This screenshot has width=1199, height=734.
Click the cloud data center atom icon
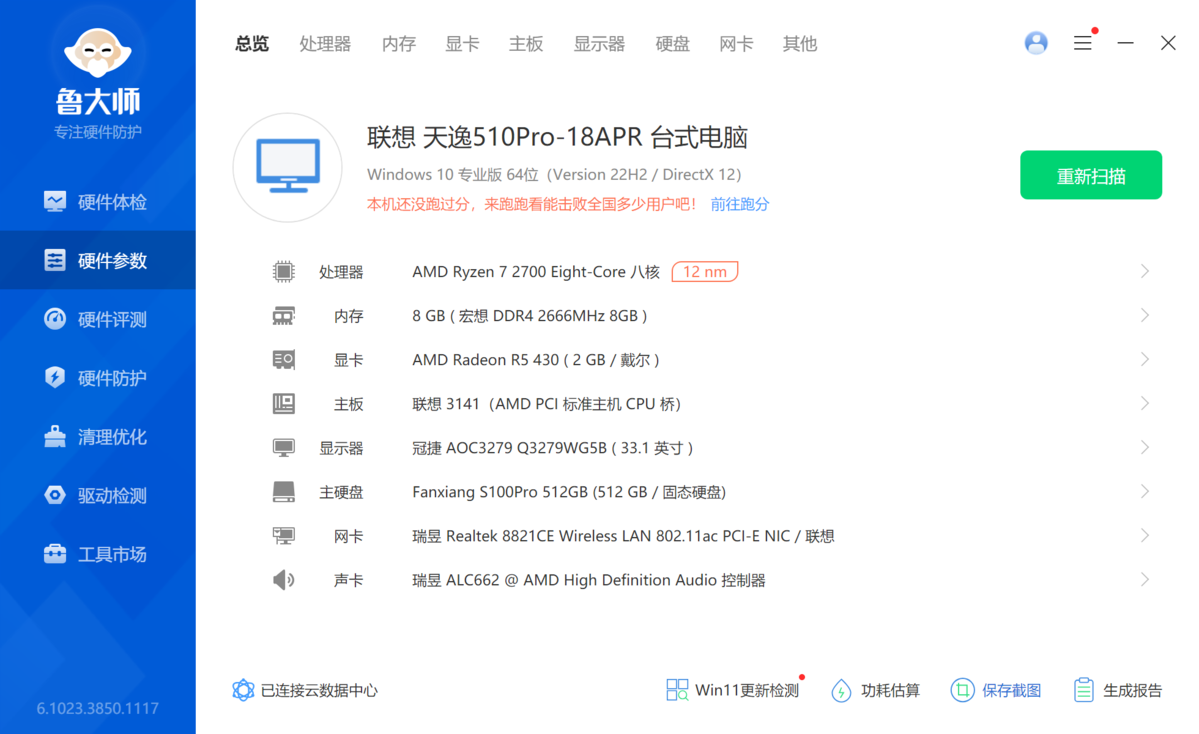click(243, 690)
